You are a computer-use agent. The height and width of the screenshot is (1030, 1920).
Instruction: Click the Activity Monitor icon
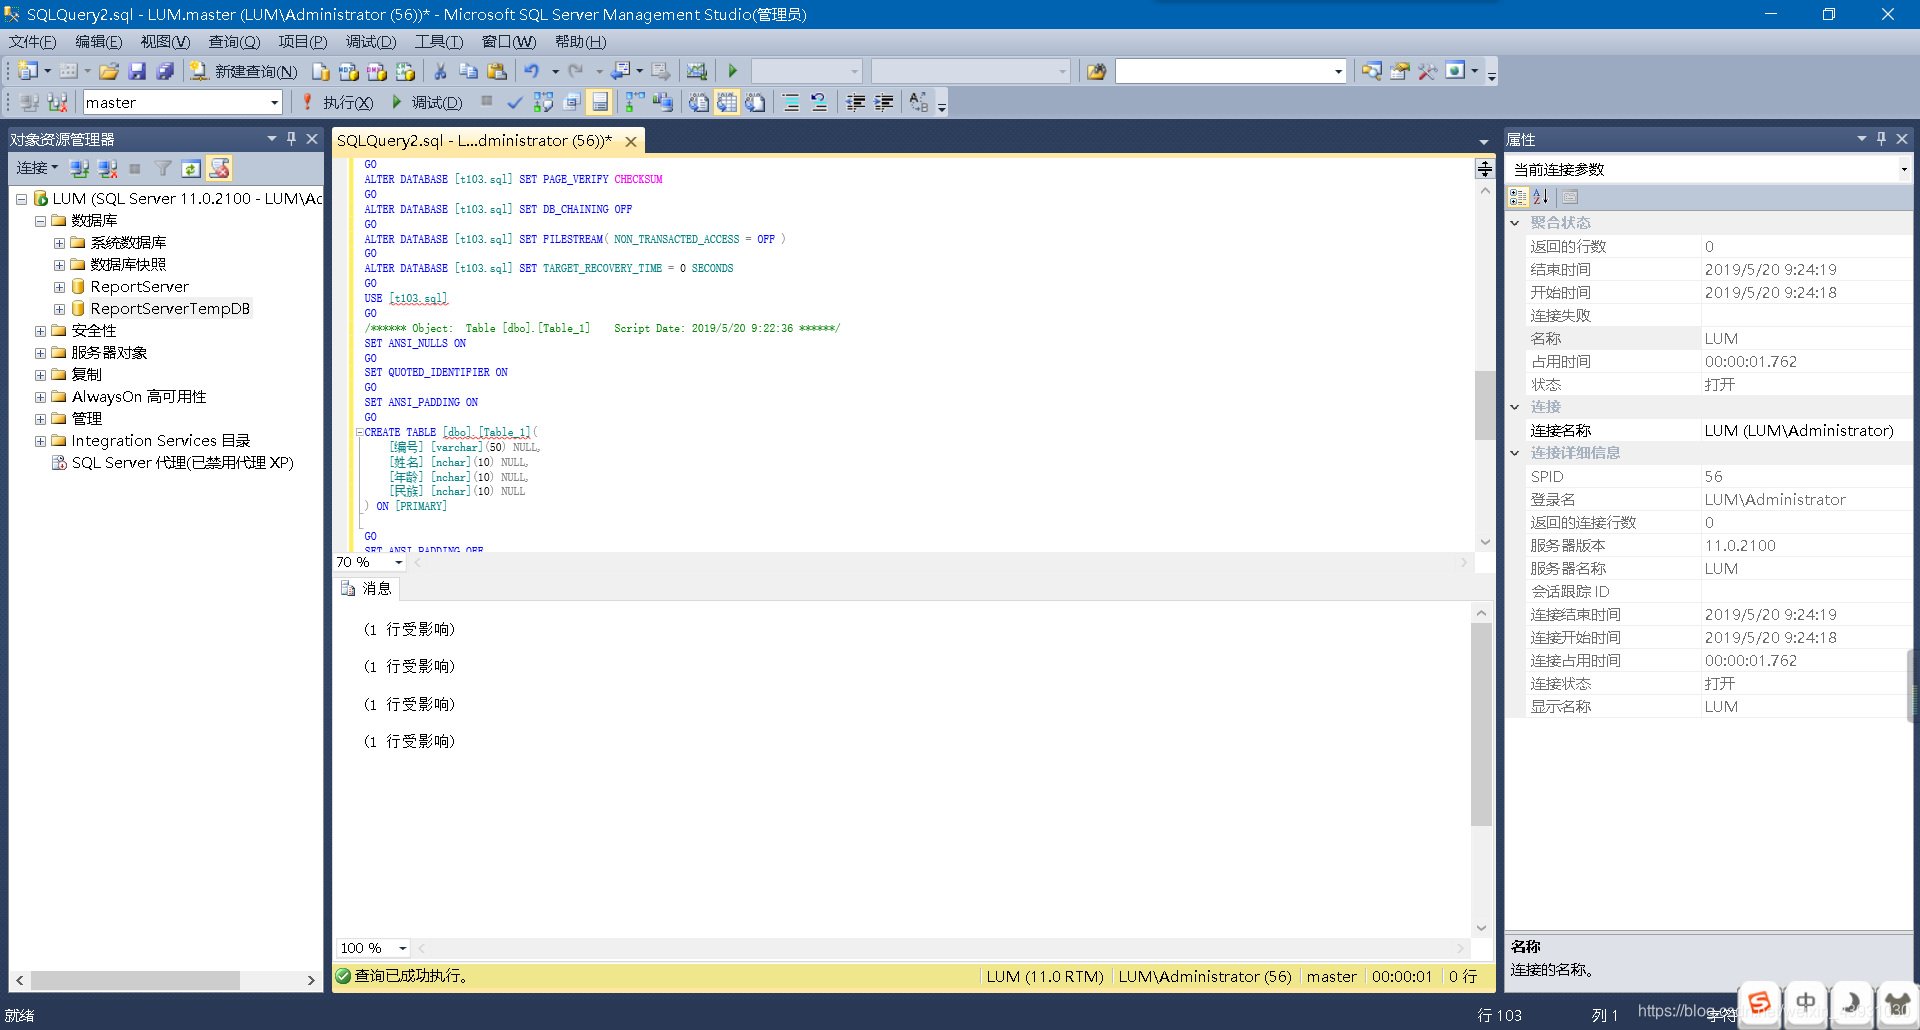point(697,71)
